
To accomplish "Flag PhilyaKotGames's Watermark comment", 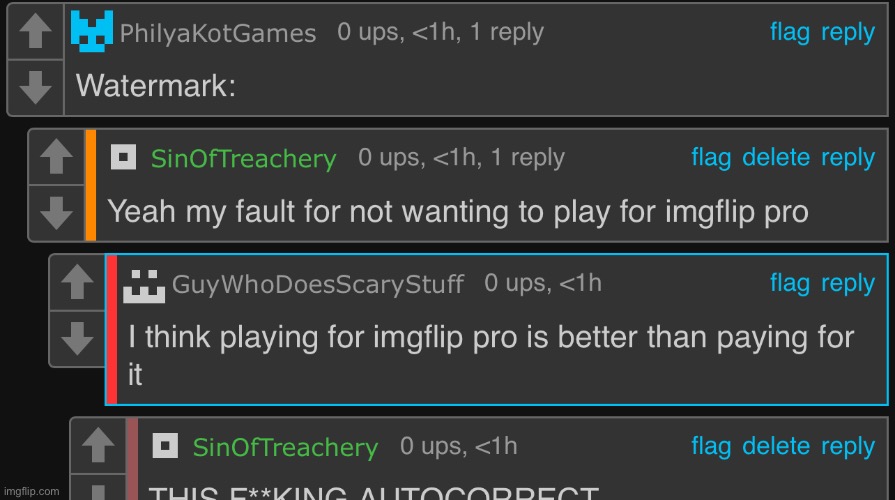I will [x=790, y=33].
